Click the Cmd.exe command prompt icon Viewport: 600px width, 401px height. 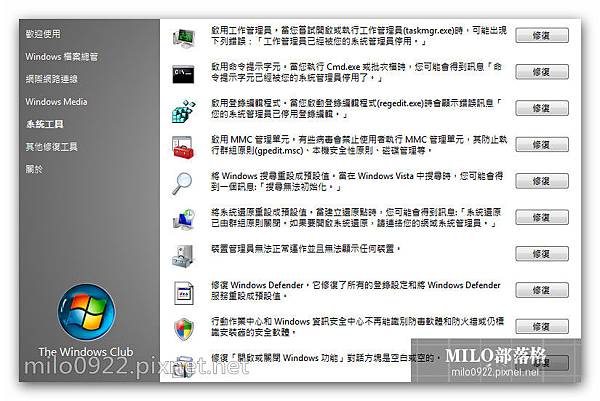click(x=183, y=74)
